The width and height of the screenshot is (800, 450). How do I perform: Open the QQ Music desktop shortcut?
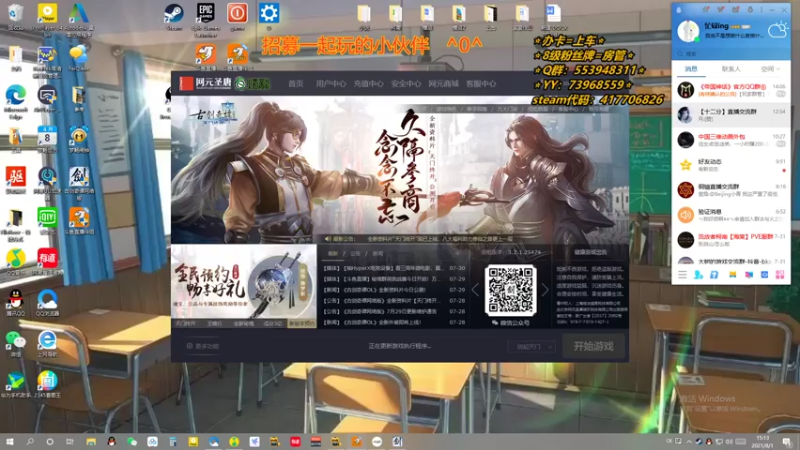[x=16, y=261]
